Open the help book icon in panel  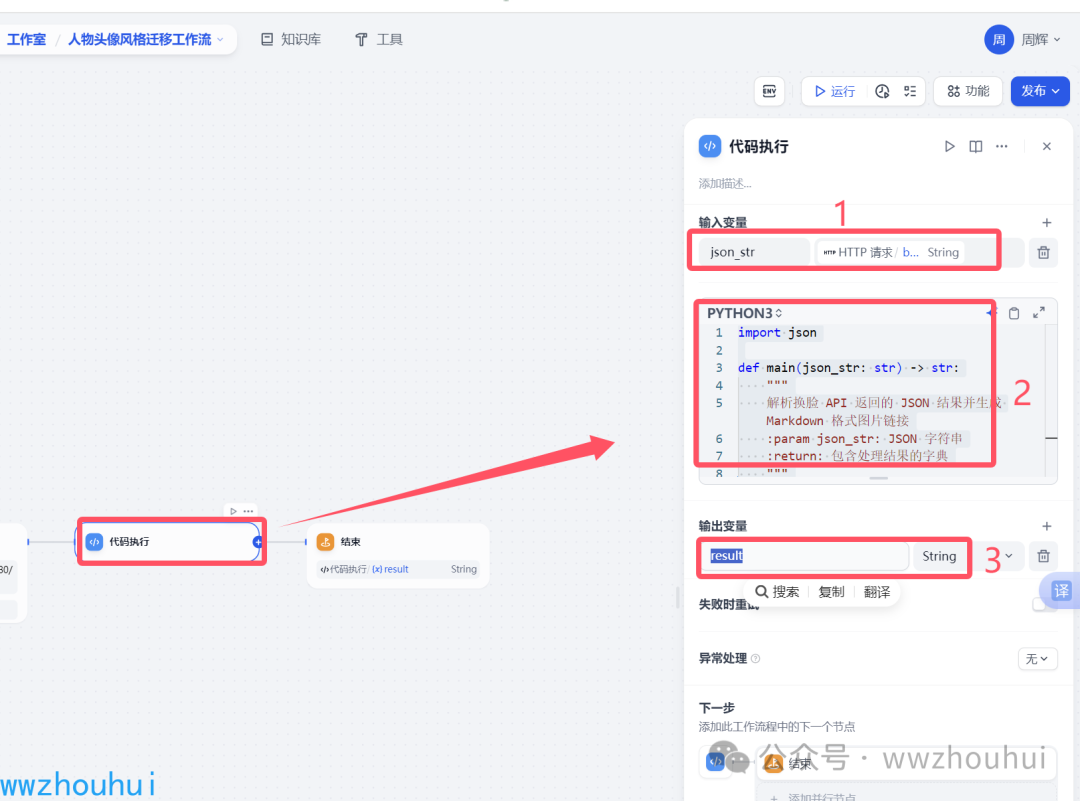[x=976, y=146]
